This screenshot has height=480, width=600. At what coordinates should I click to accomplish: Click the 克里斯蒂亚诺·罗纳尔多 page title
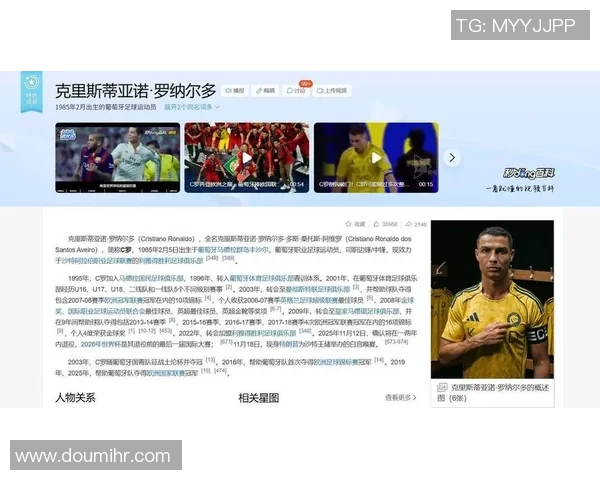tap(136, 91)
